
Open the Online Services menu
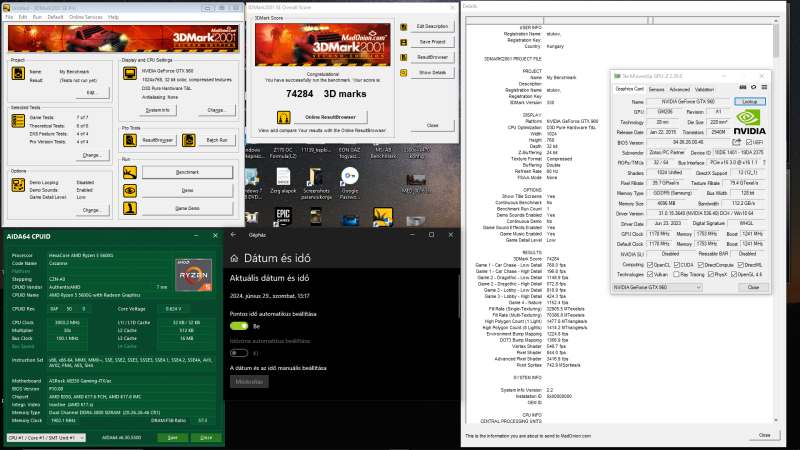point(86,17)
